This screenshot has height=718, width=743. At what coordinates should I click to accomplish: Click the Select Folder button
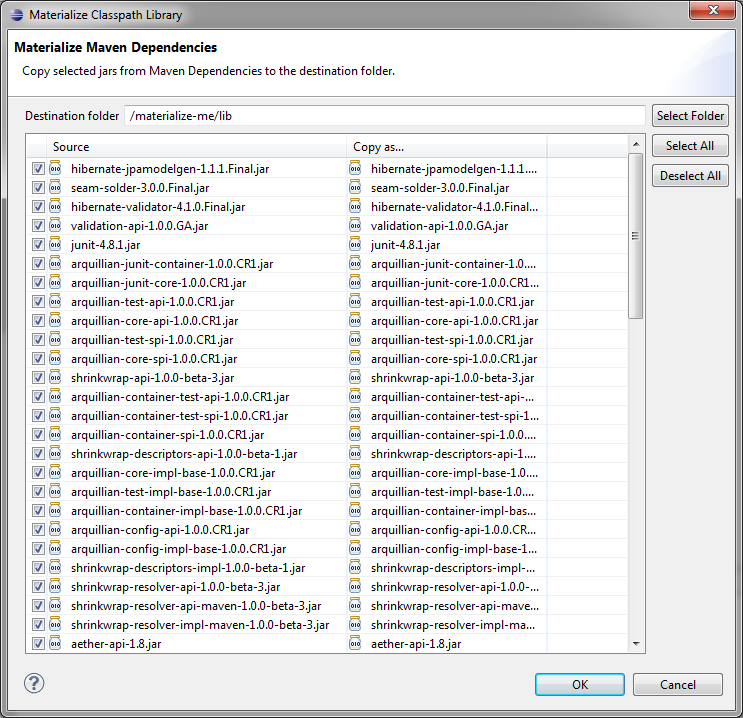pyautogui.click(x=690, y=116)
